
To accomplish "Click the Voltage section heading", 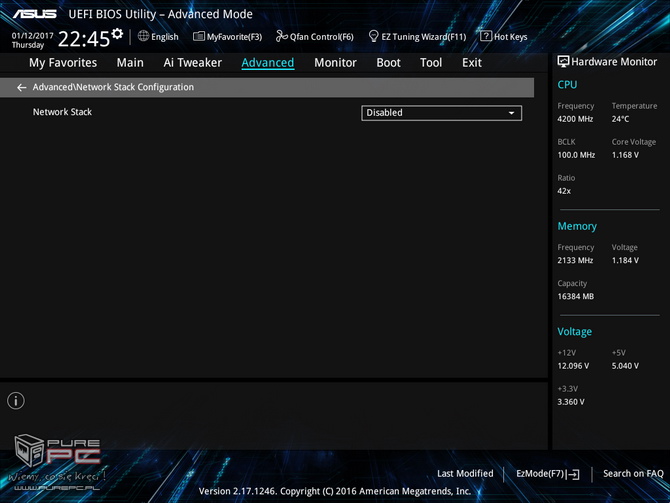I will tap(574, 332).
